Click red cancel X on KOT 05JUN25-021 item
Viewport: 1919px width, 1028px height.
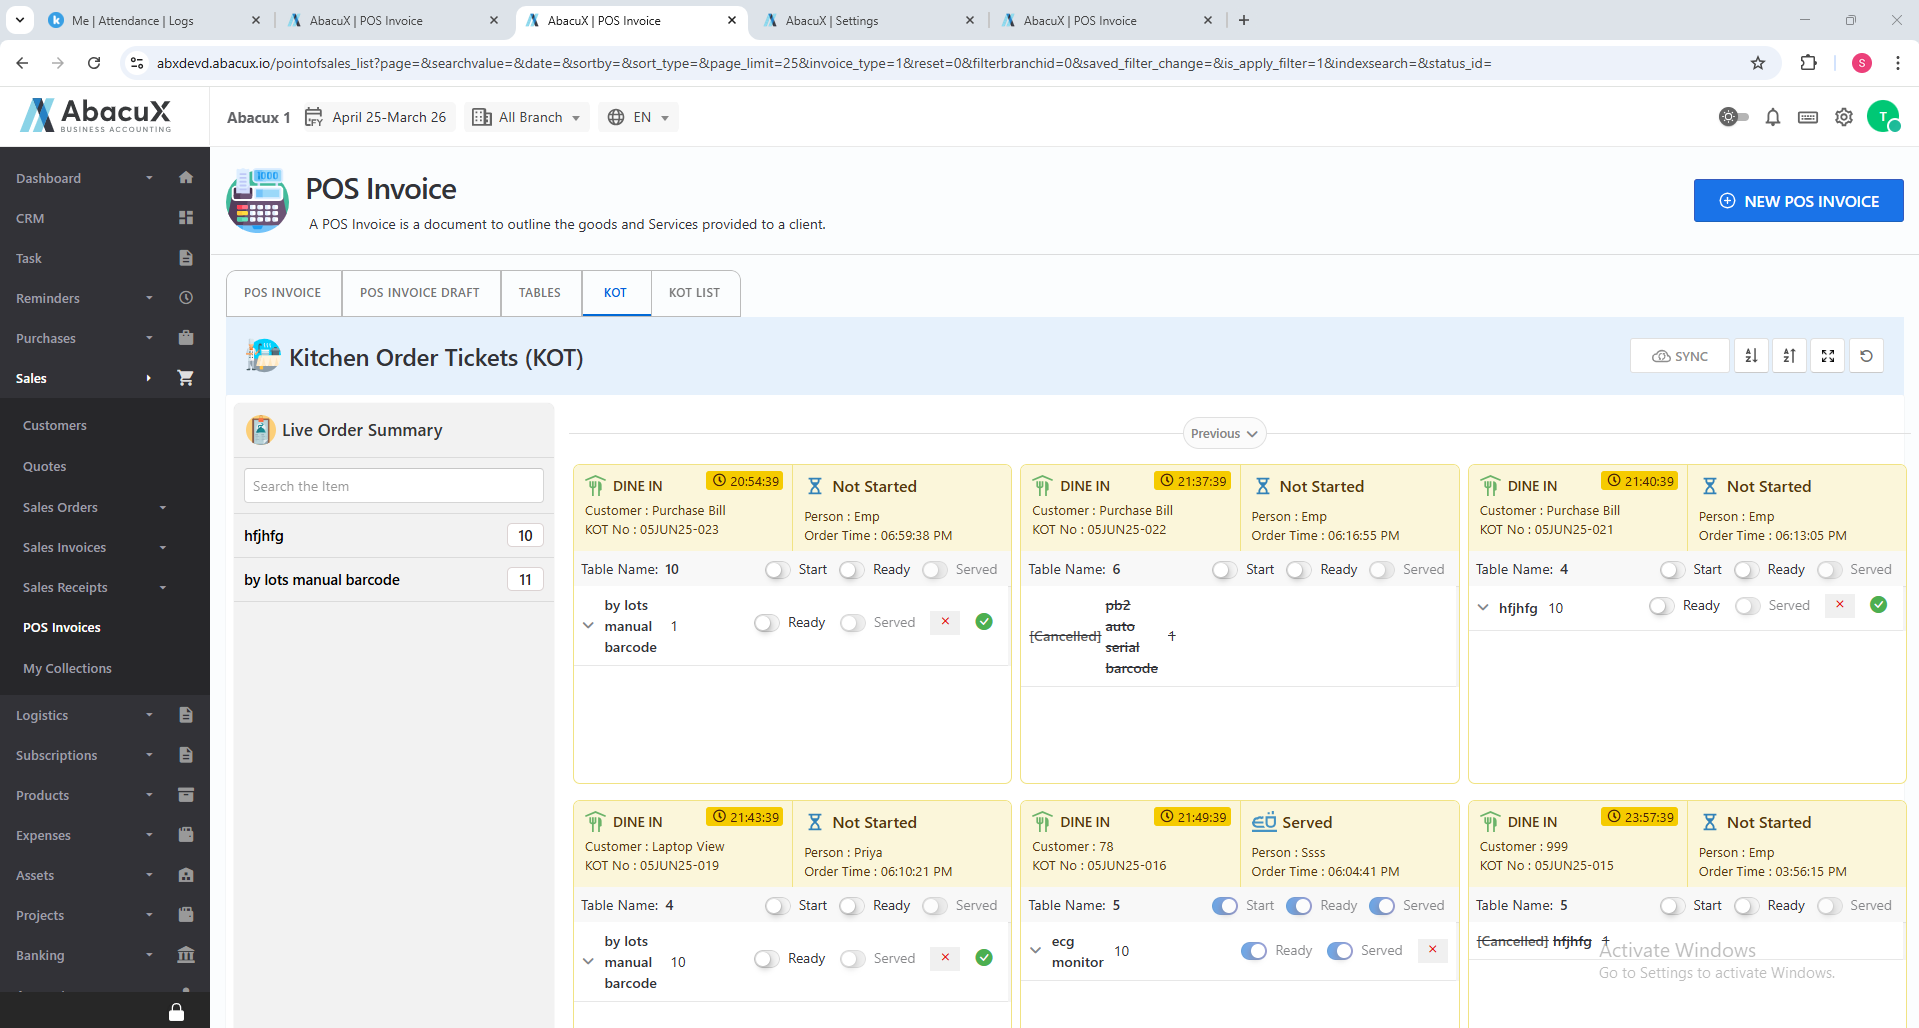pos(1839,605)
